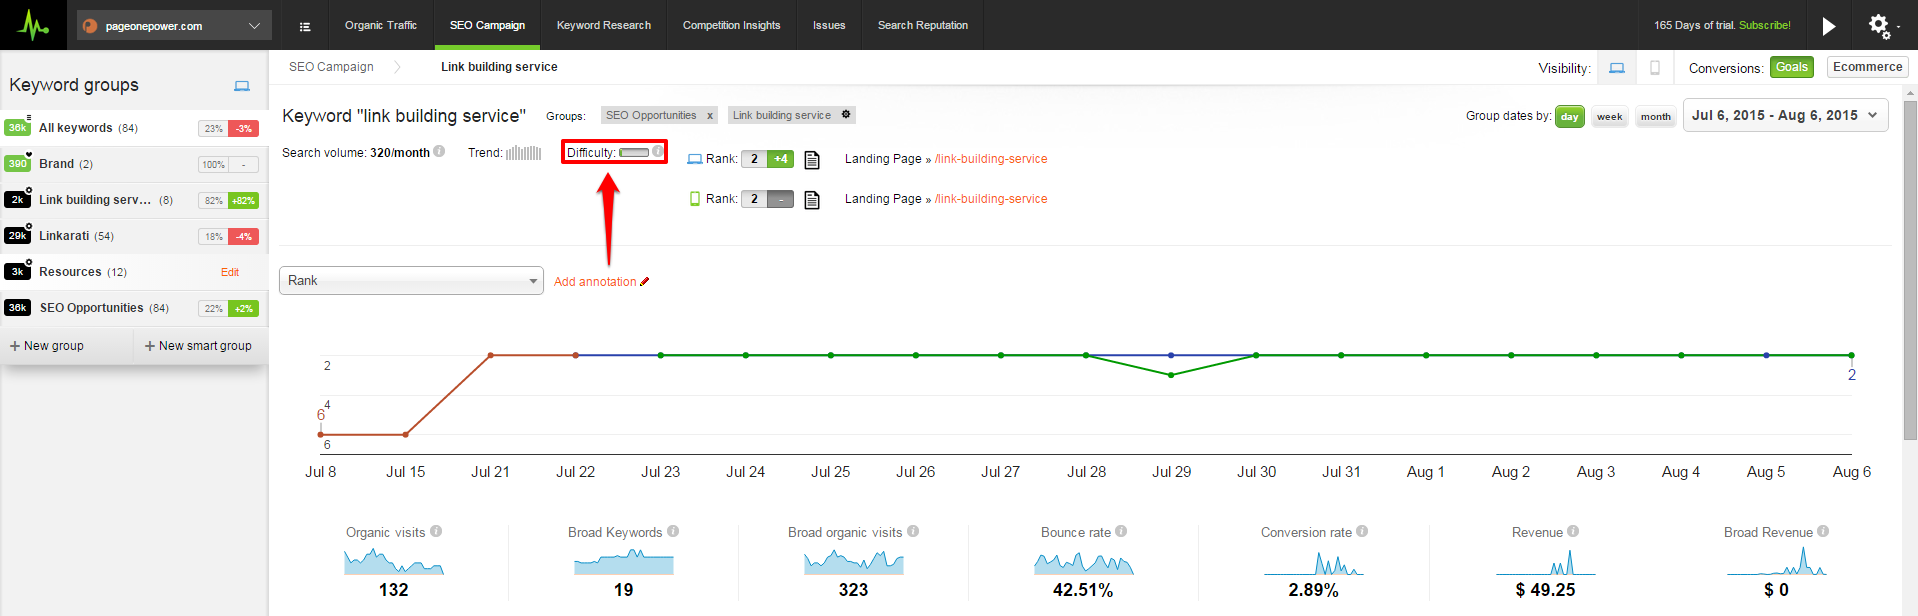Open the settings gear menu

coord(1879,25)
